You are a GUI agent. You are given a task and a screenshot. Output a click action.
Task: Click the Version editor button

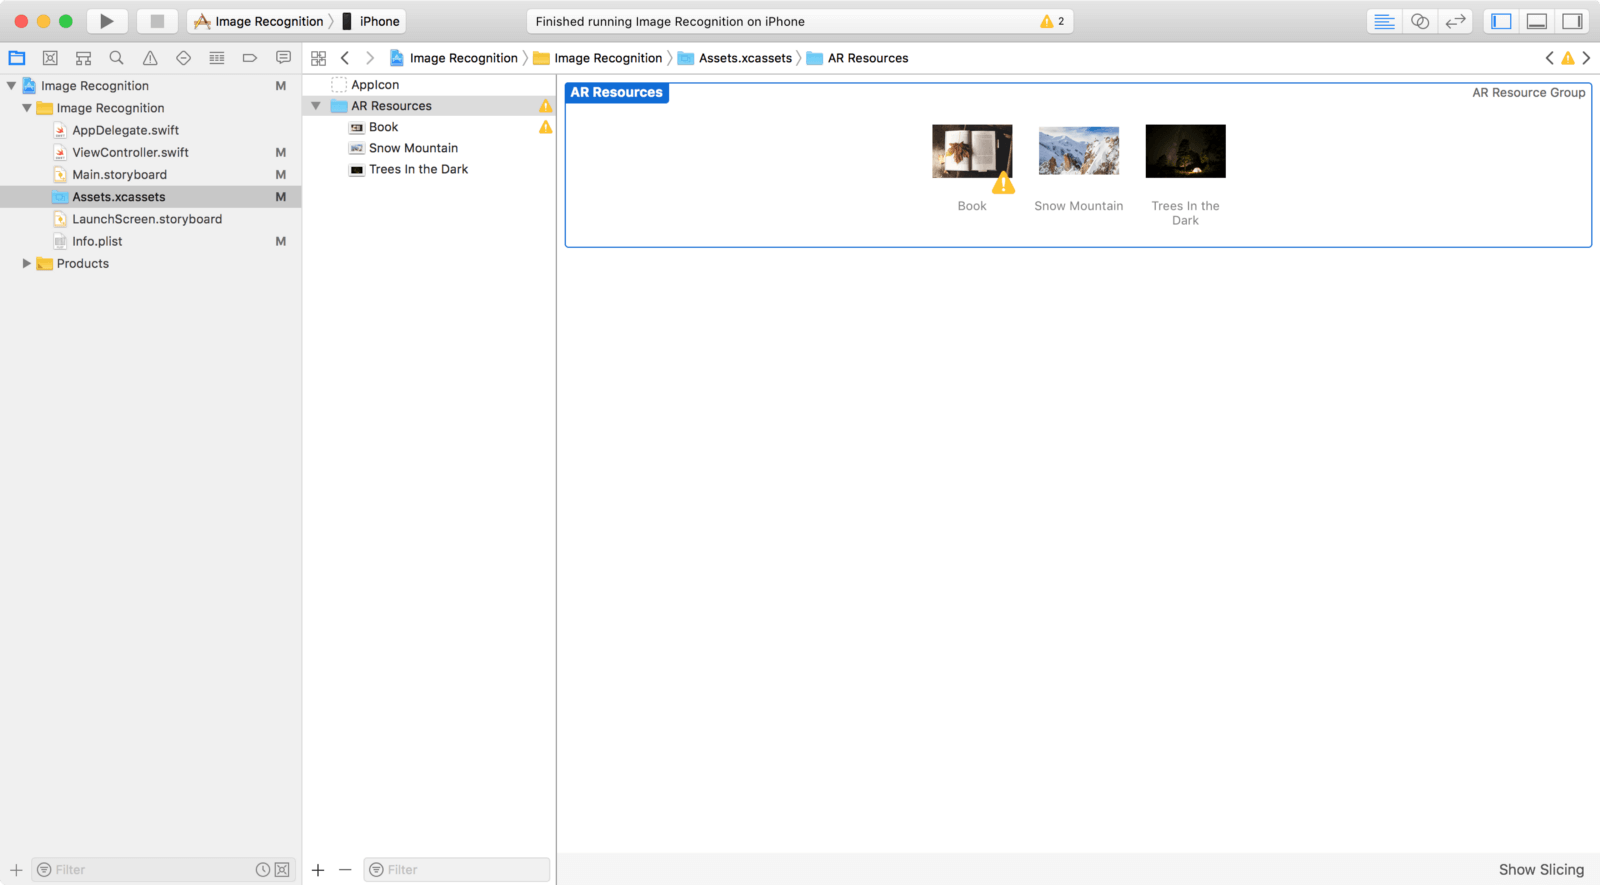[x=1455, y=21]
